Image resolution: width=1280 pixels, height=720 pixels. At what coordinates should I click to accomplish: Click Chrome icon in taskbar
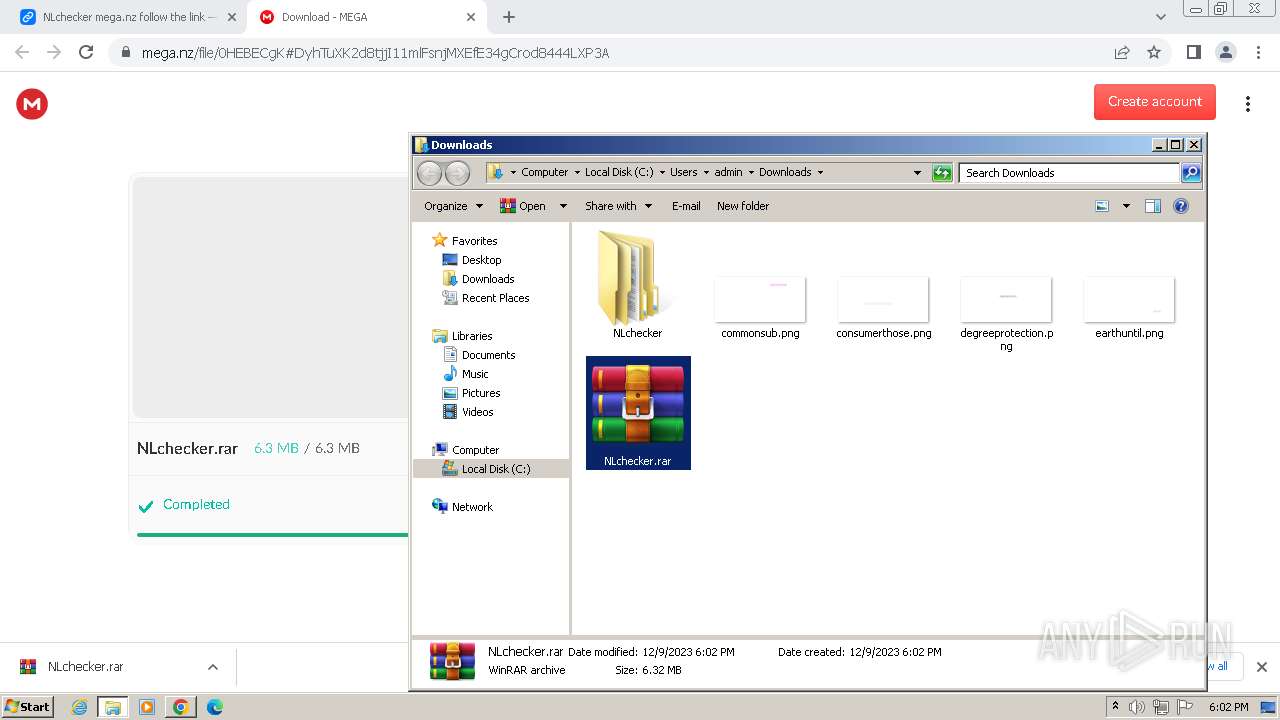pyautogui.click(x=180, y=707)
